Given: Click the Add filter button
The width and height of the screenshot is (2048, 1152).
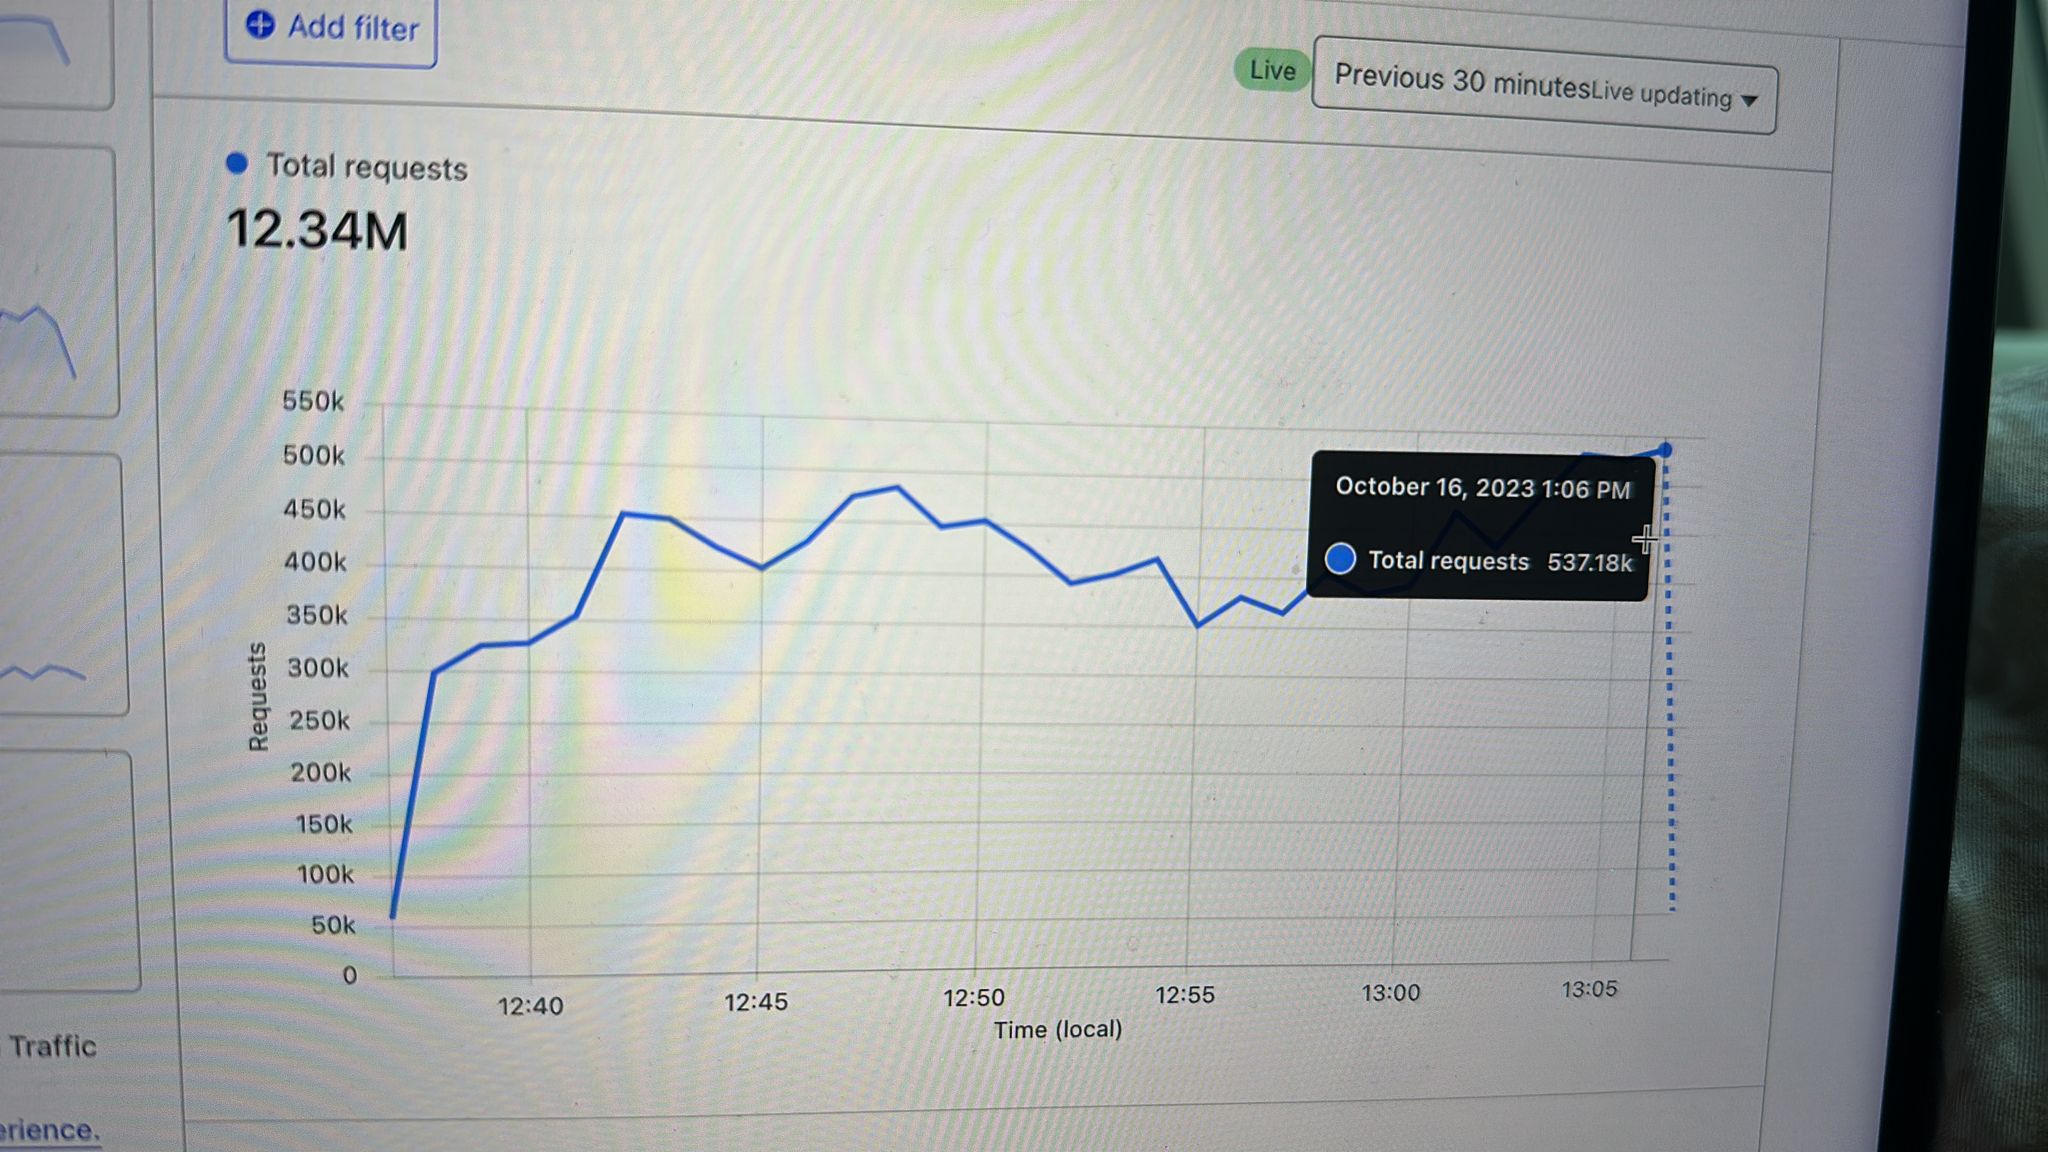Looking at the screenshot, I should pyautogui.click(x=331, y=30).
